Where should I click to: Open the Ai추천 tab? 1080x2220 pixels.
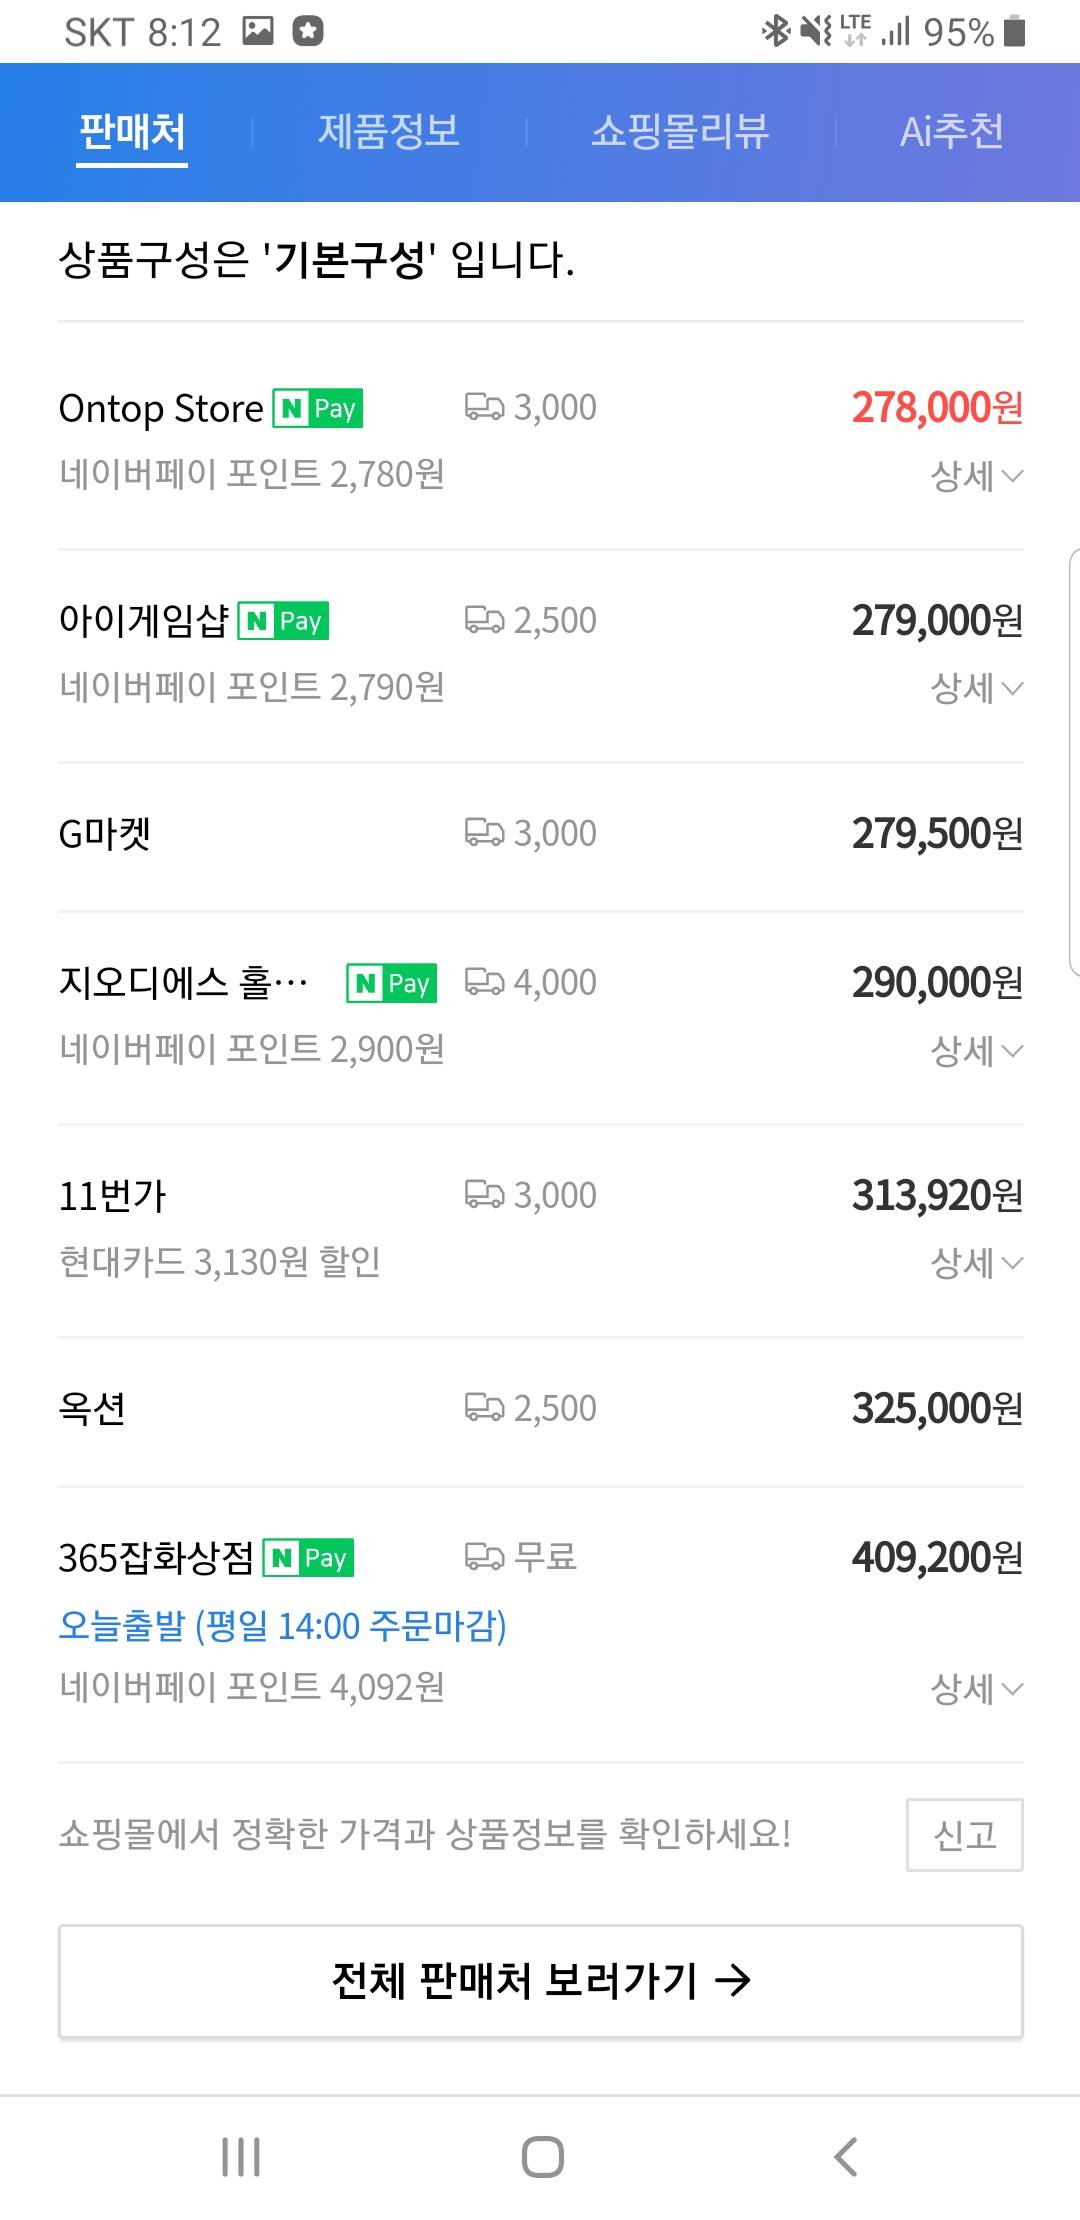pos(951,132)
